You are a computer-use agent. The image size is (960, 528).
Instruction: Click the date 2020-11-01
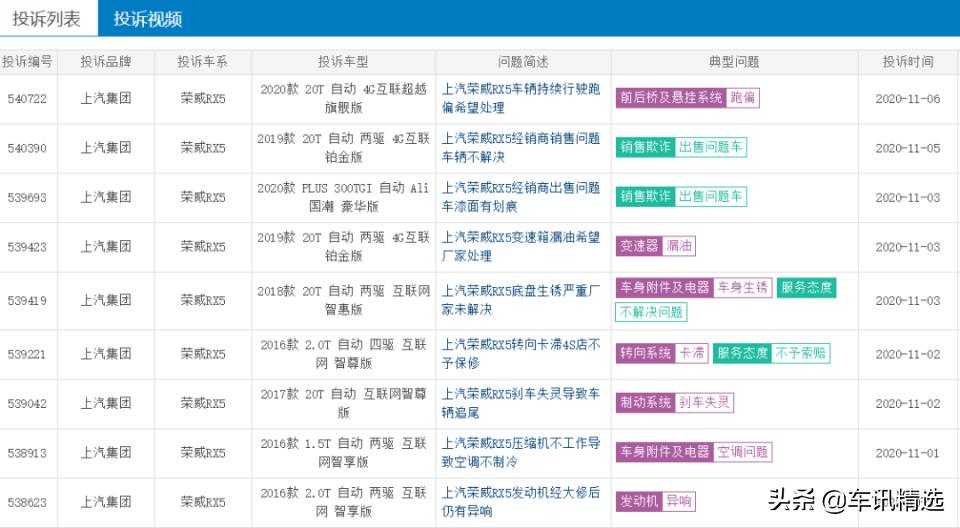point(908,453)
